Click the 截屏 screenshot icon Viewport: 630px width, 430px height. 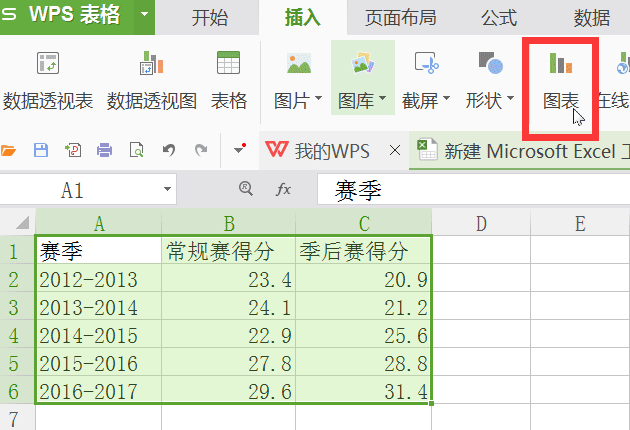(426, 63)
